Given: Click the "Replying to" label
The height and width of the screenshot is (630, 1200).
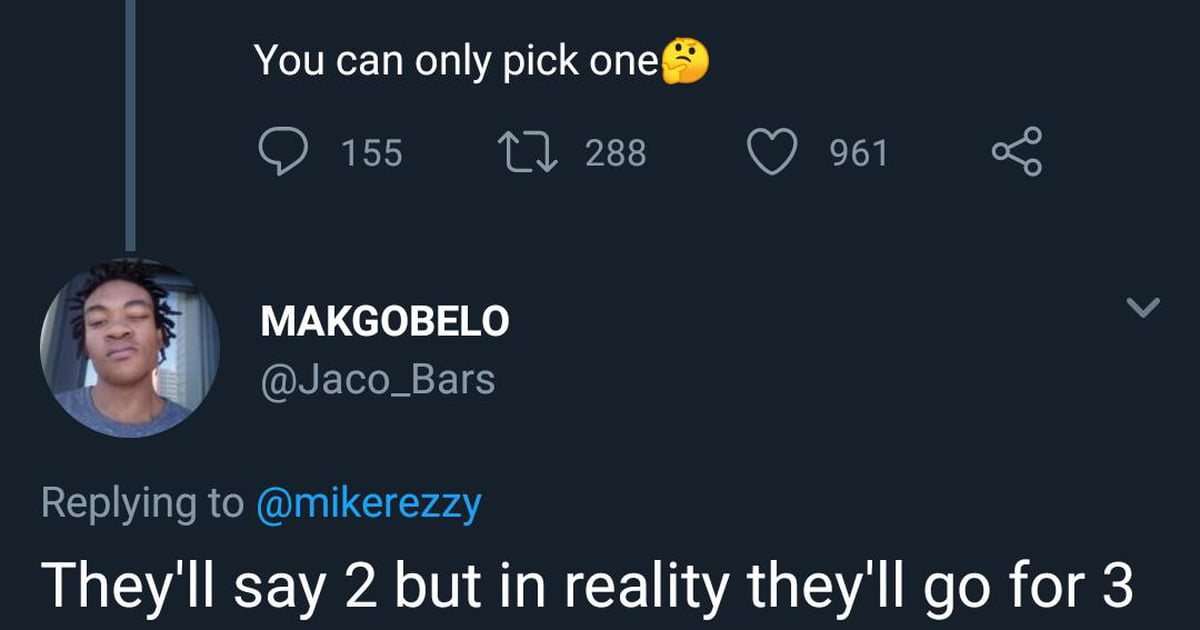Looking at the screenshot, I should (141, 503).
